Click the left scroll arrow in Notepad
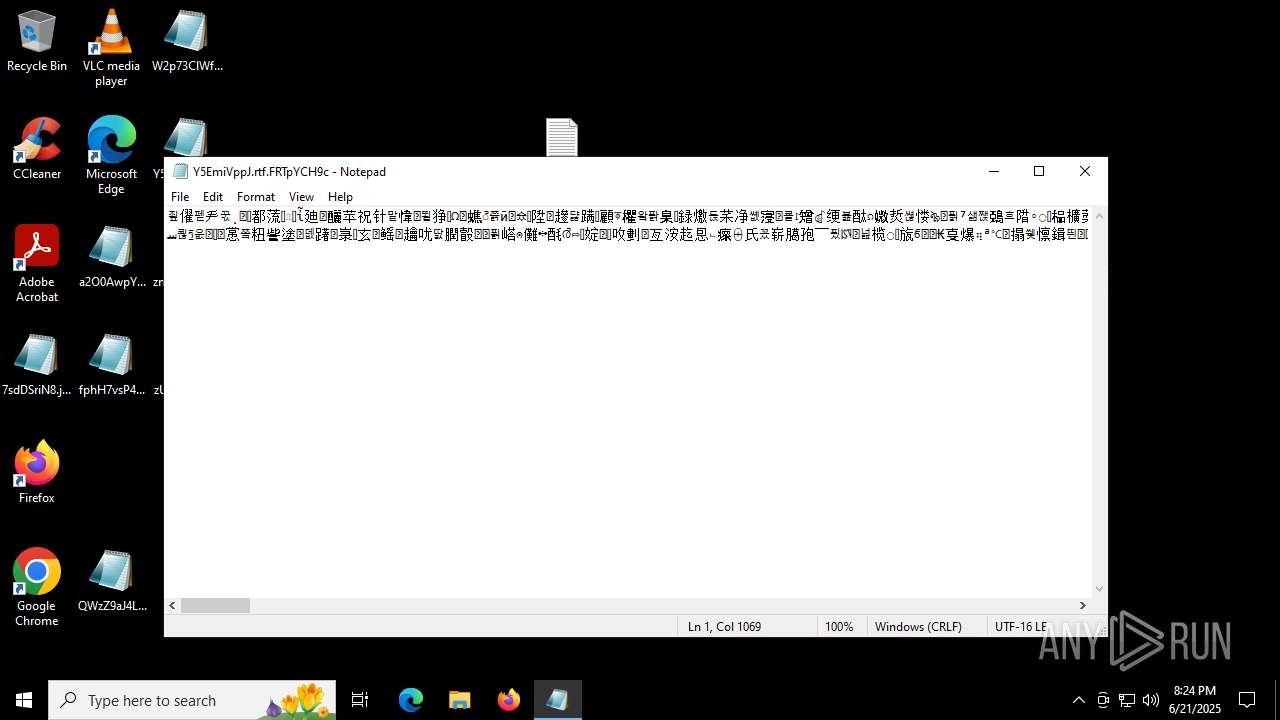1280x720 pixels. click(x=173, y=605)
